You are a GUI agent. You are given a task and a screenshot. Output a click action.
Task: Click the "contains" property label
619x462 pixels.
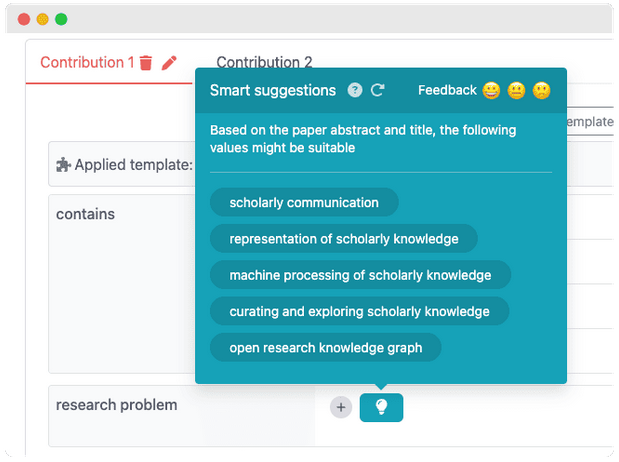(x=85, y=214)
